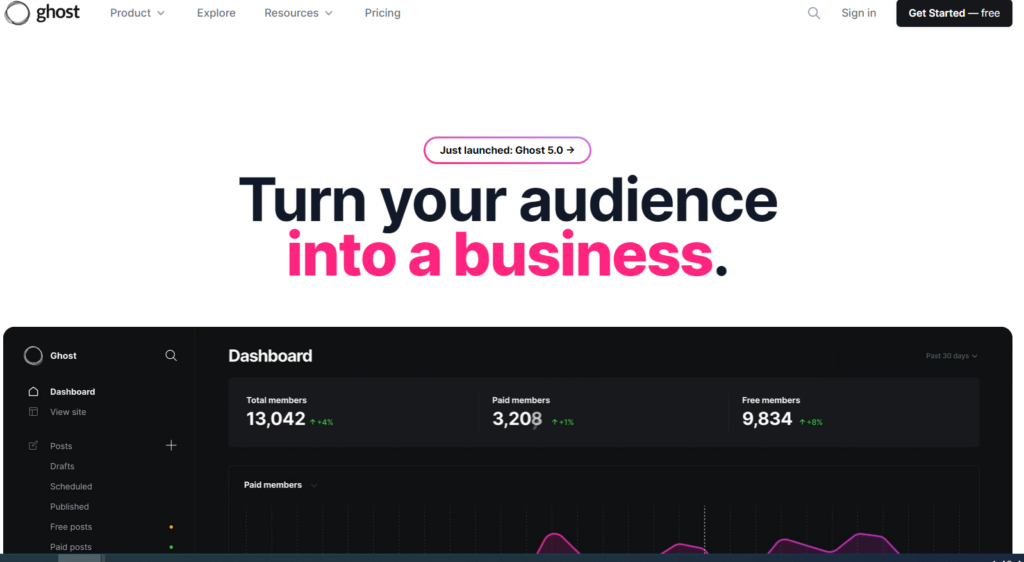Open the Just launched: Ghost 5.0 announcement
This screenshot has width=1024, height=562.
[x=507, y=150]
